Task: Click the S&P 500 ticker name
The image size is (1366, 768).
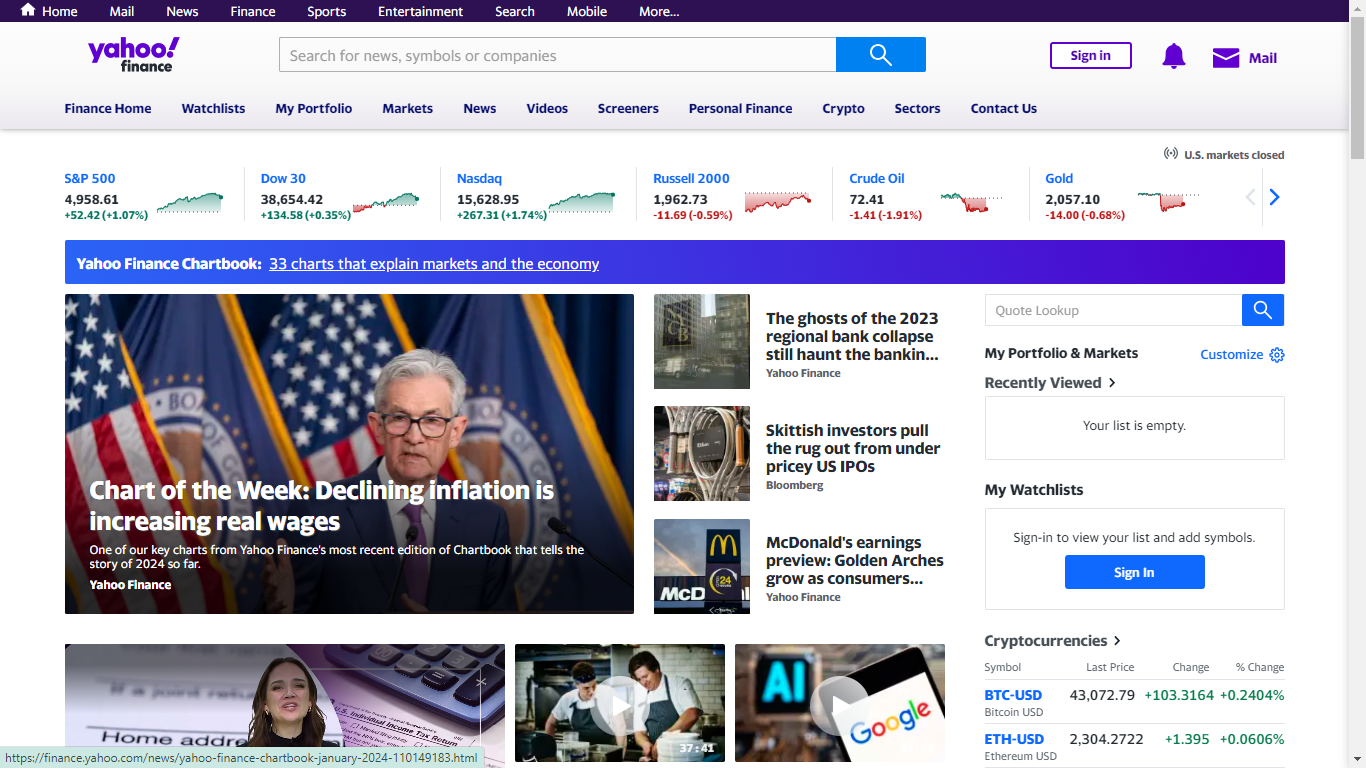Action: point(90,178)
